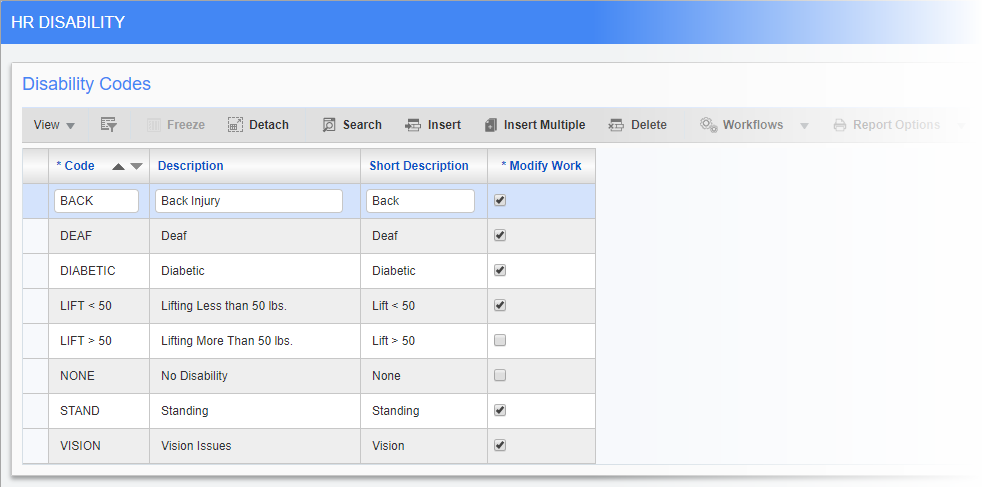983x487 pixels.
Task: Click the Detach table icon
Action: click(x=235, y=125)
